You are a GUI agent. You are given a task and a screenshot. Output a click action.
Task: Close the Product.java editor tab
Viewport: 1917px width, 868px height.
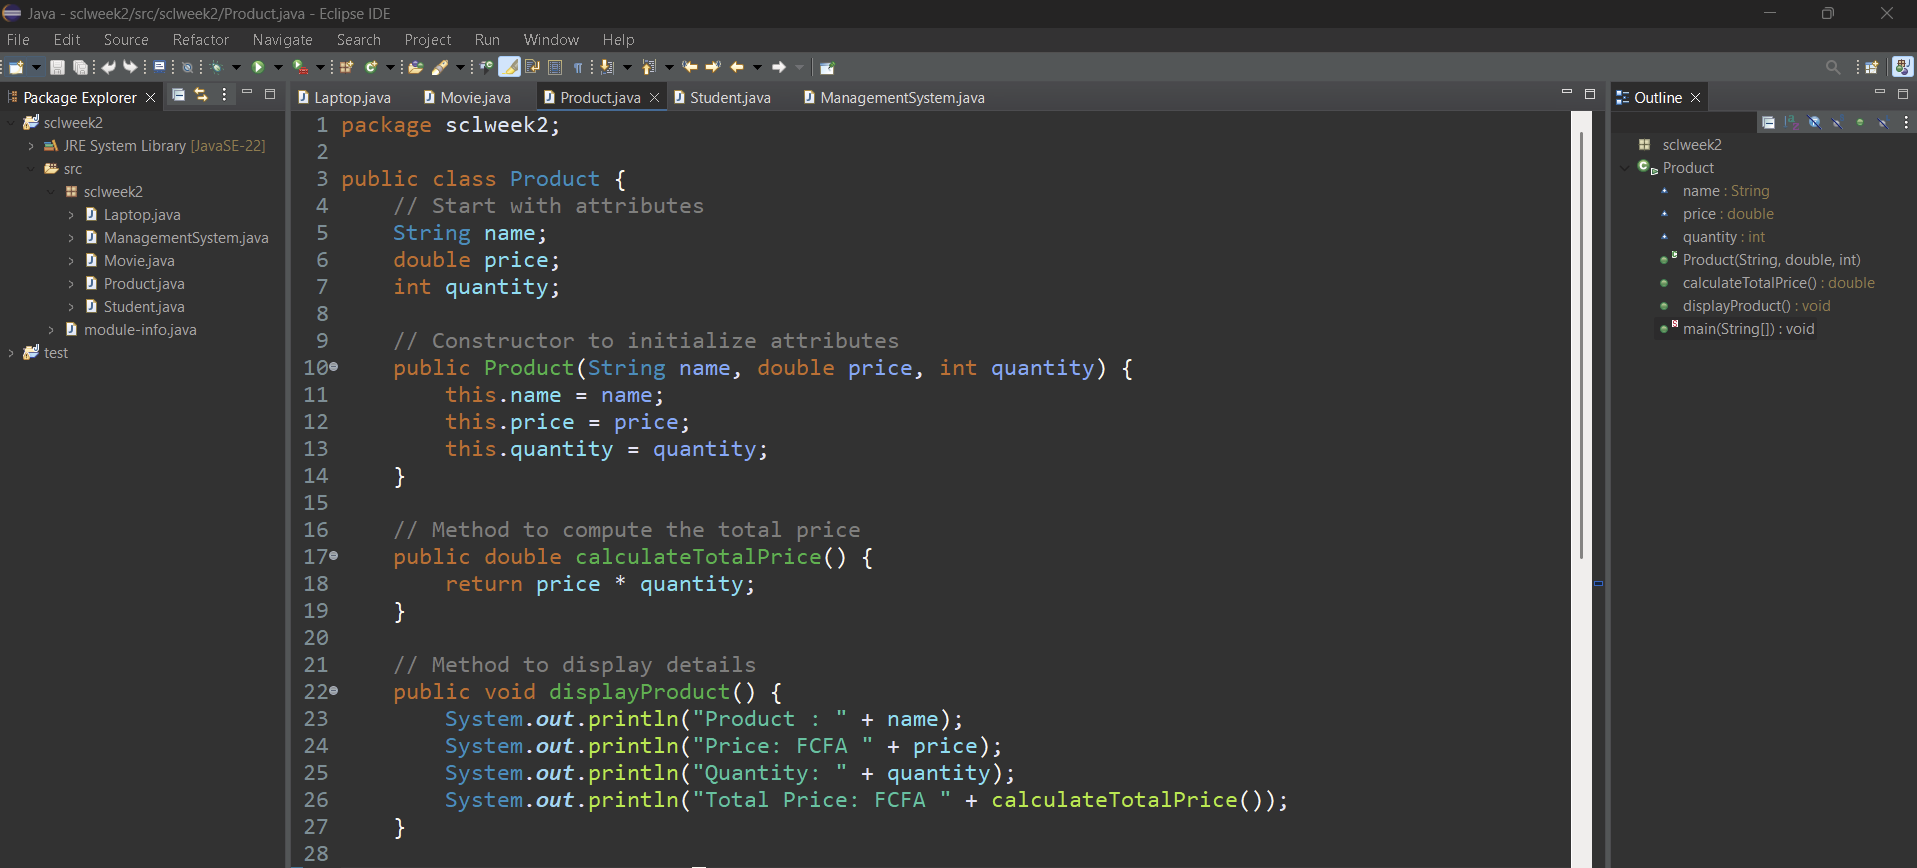(x=655, y=97)
